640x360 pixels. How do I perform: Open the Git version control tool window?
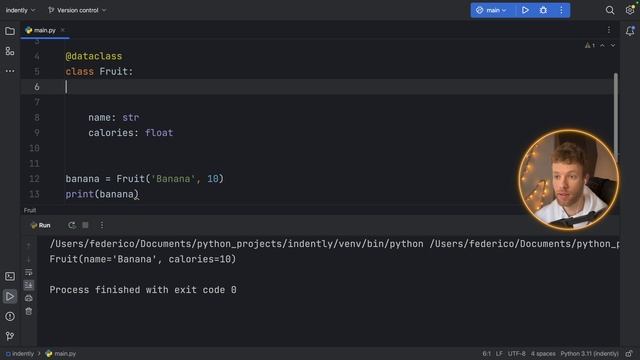coord(10,336)
